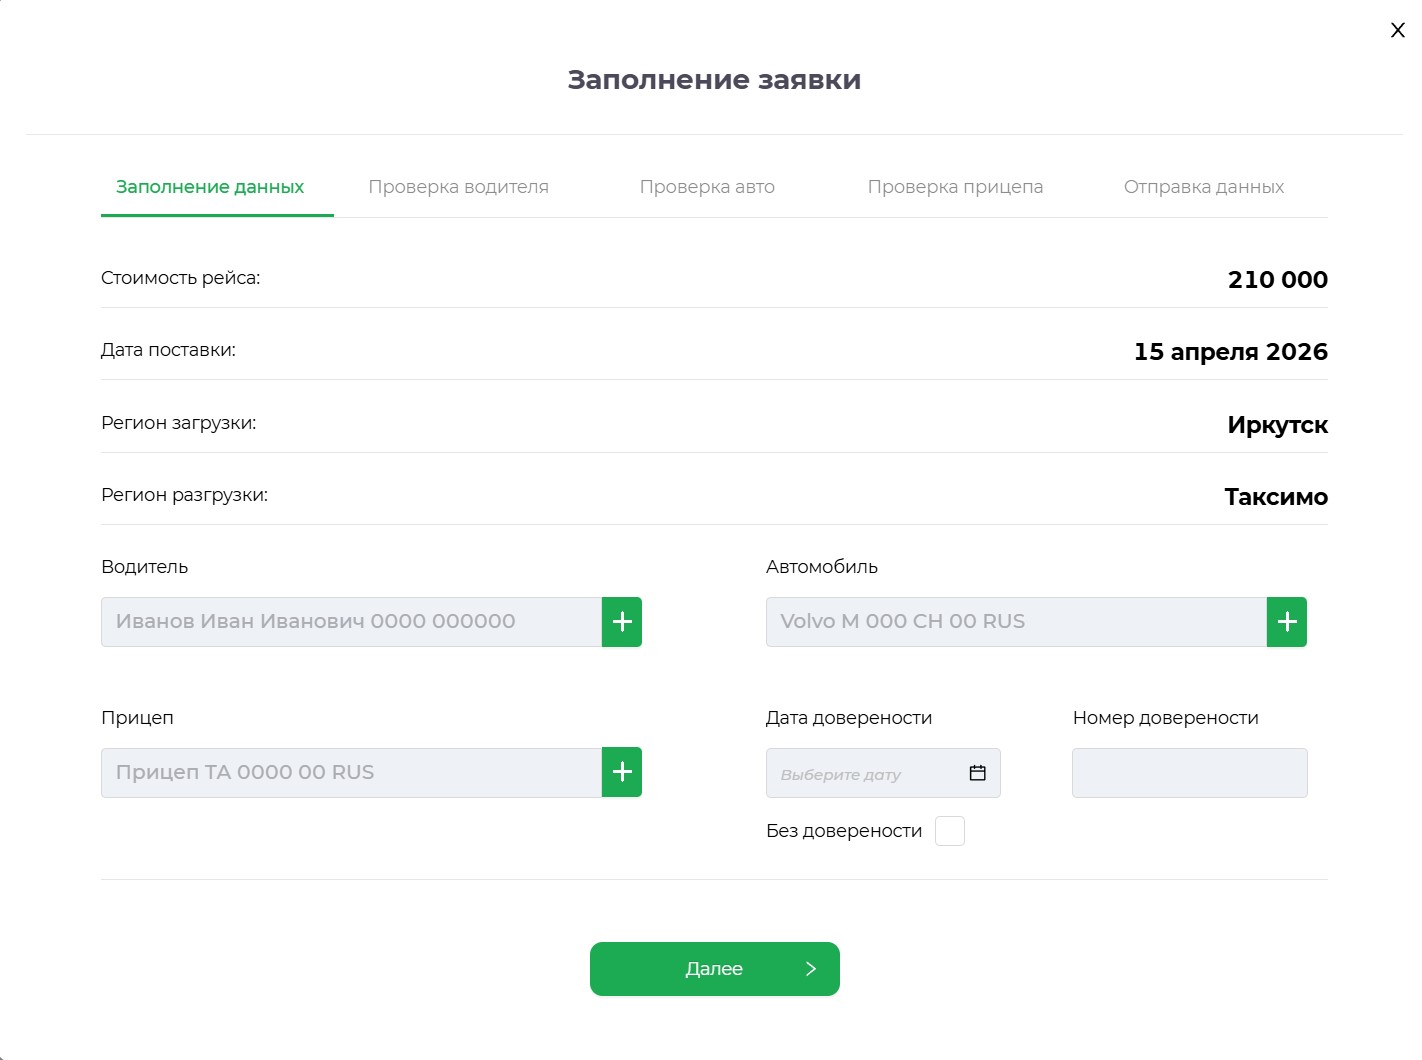Click the green 'Далее' button
This screenshot has width=1422, height=1060.
(x=715, y=969)
